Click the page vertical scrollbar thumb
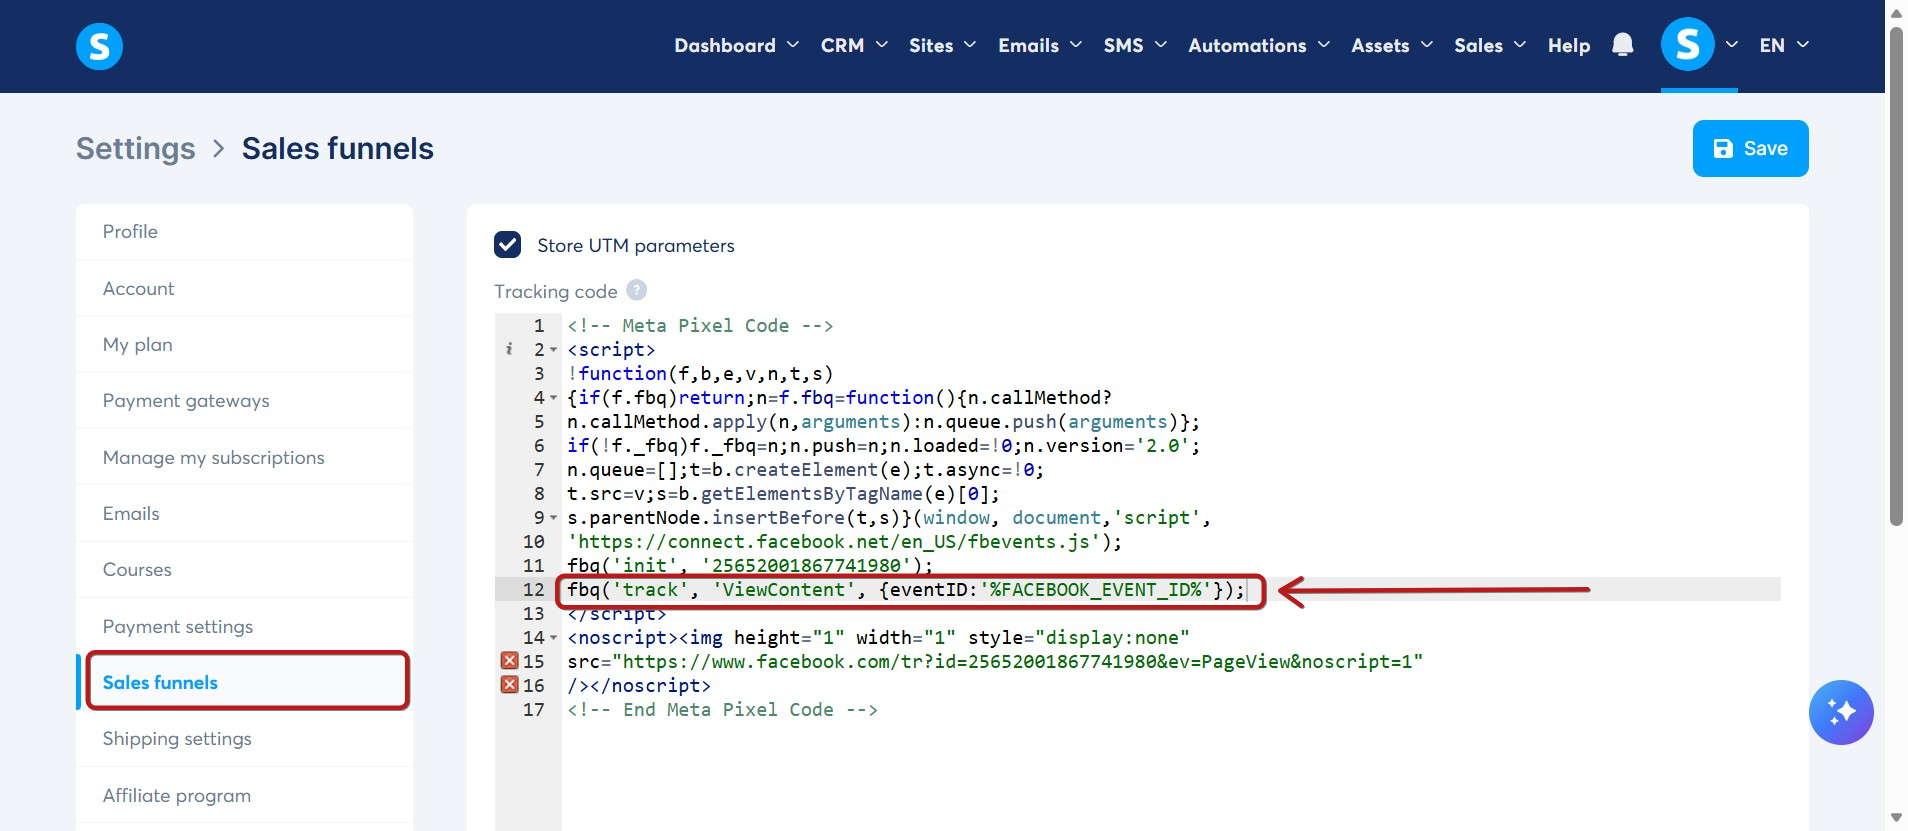Viewport: 1908px width, 831px height. click(1895, 275)
